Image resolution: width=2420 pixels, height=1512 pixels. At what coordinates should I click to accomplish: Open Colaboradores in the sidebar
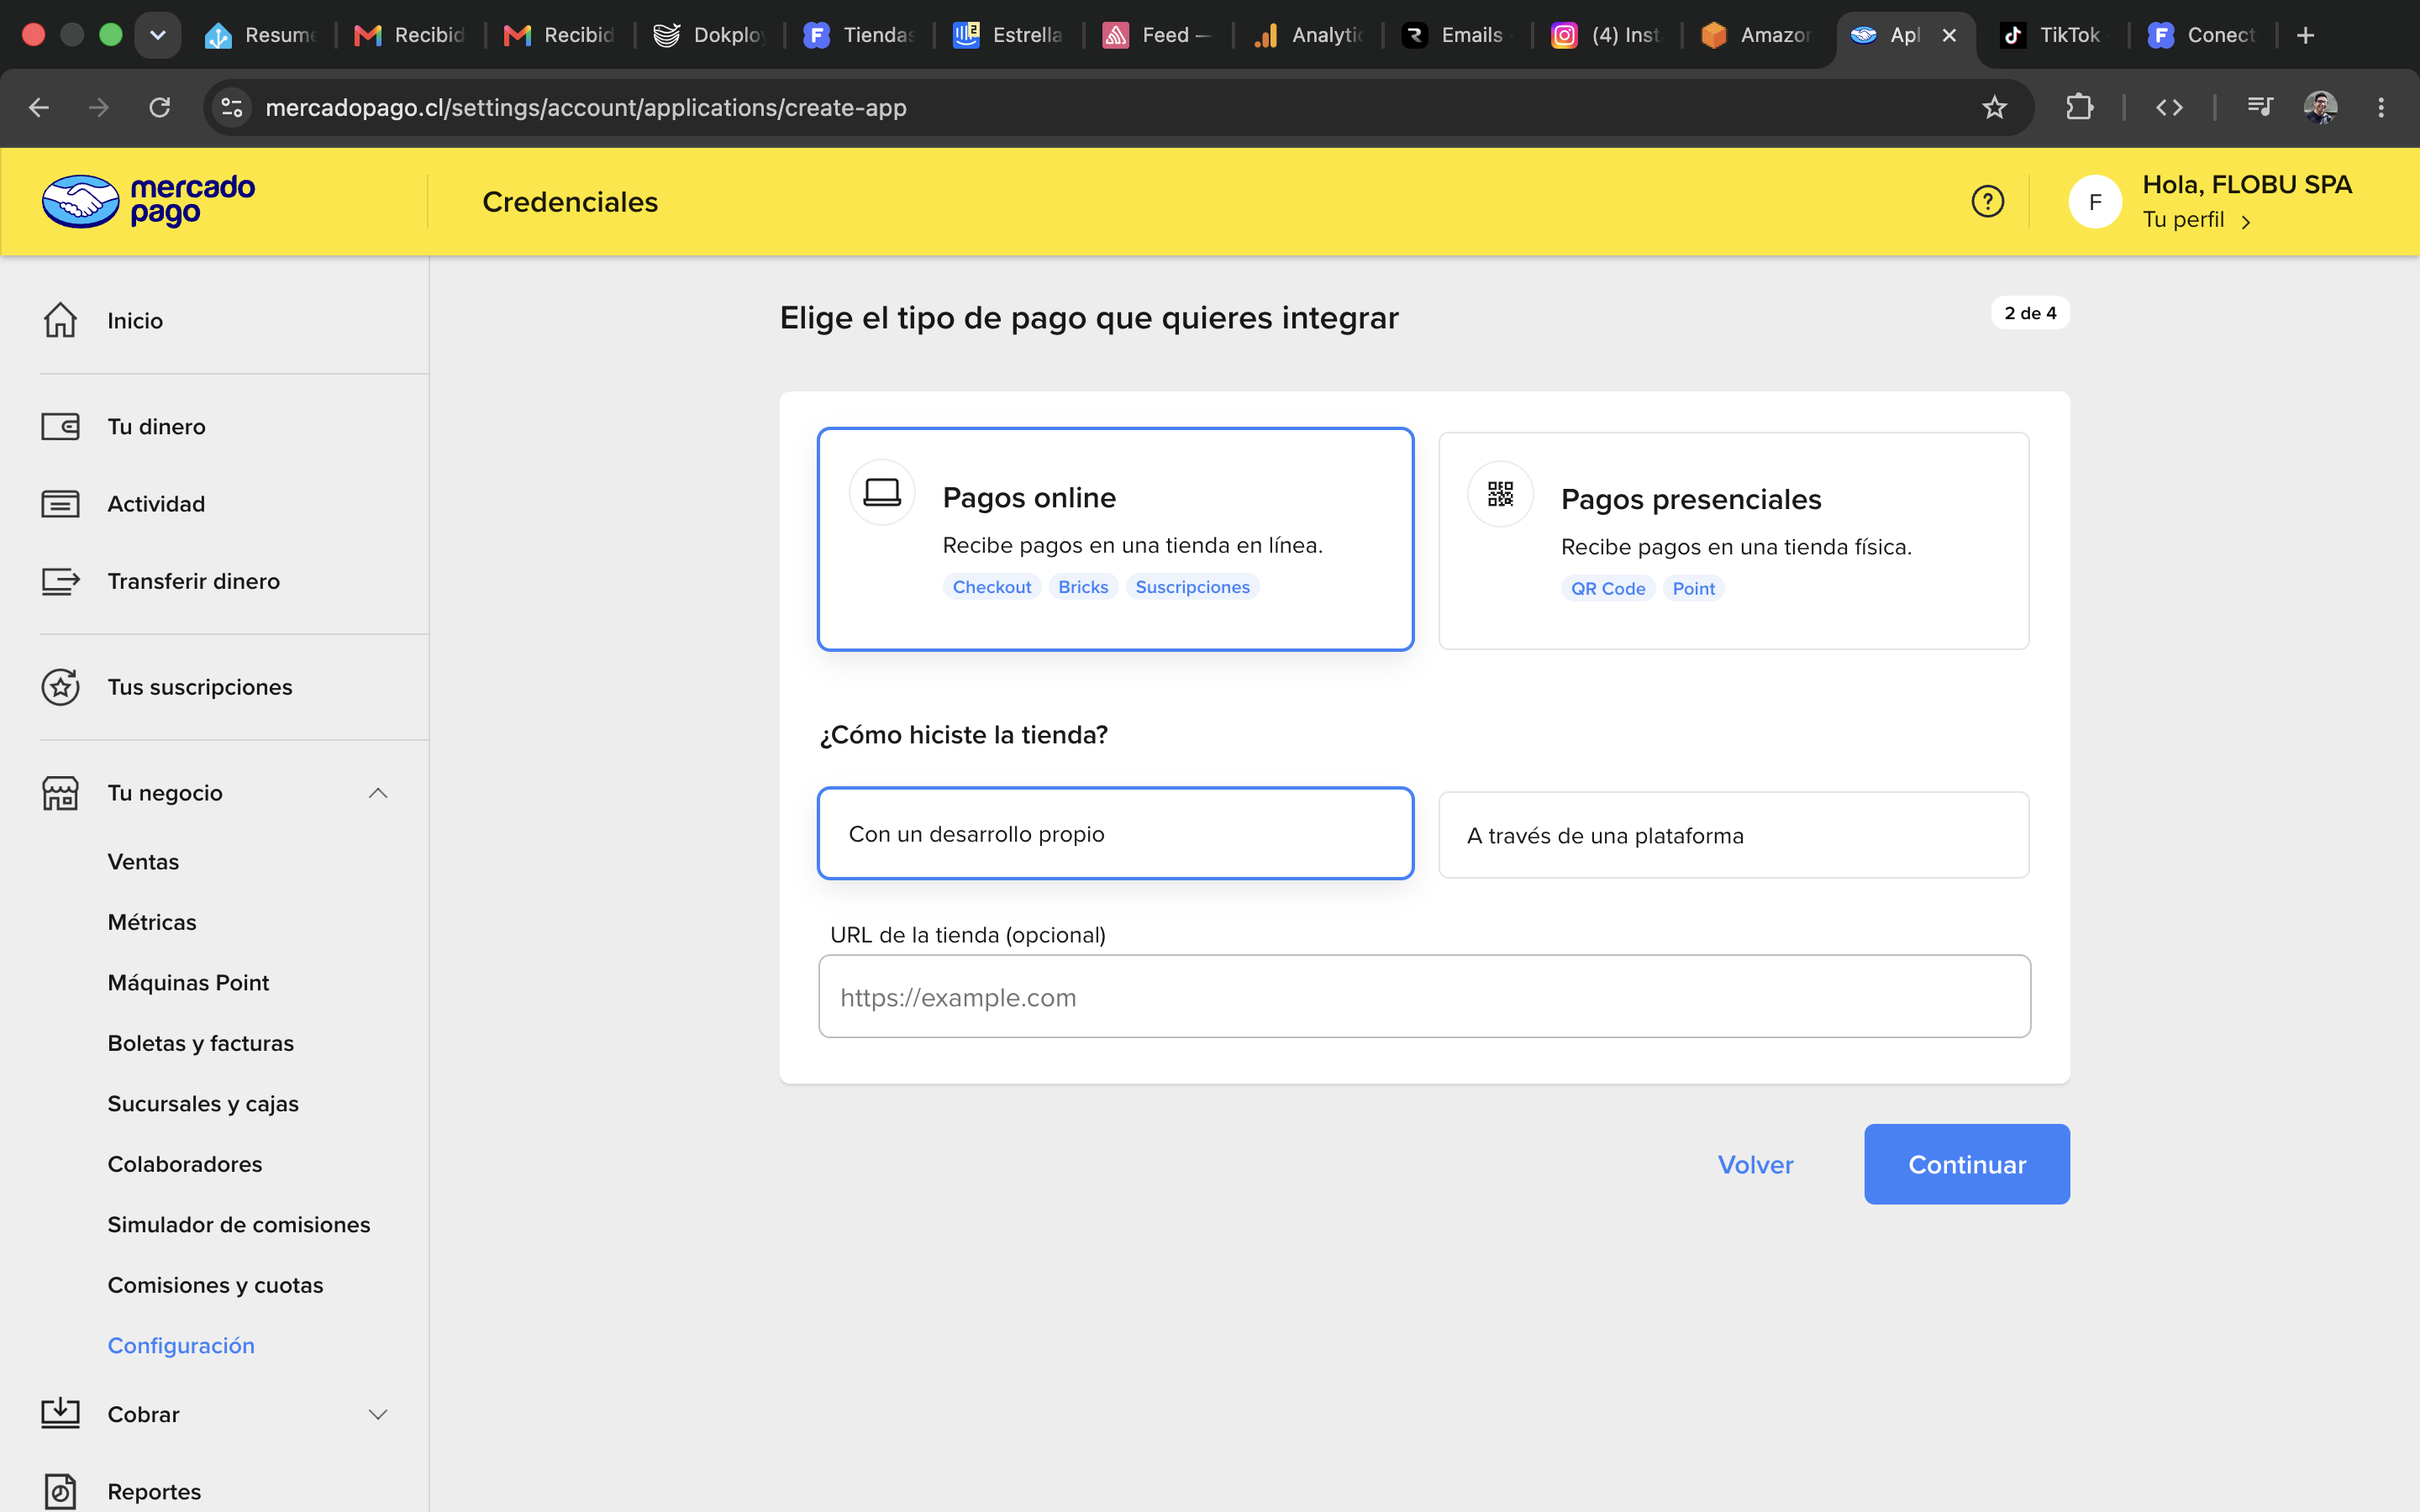pos(185,1164)
